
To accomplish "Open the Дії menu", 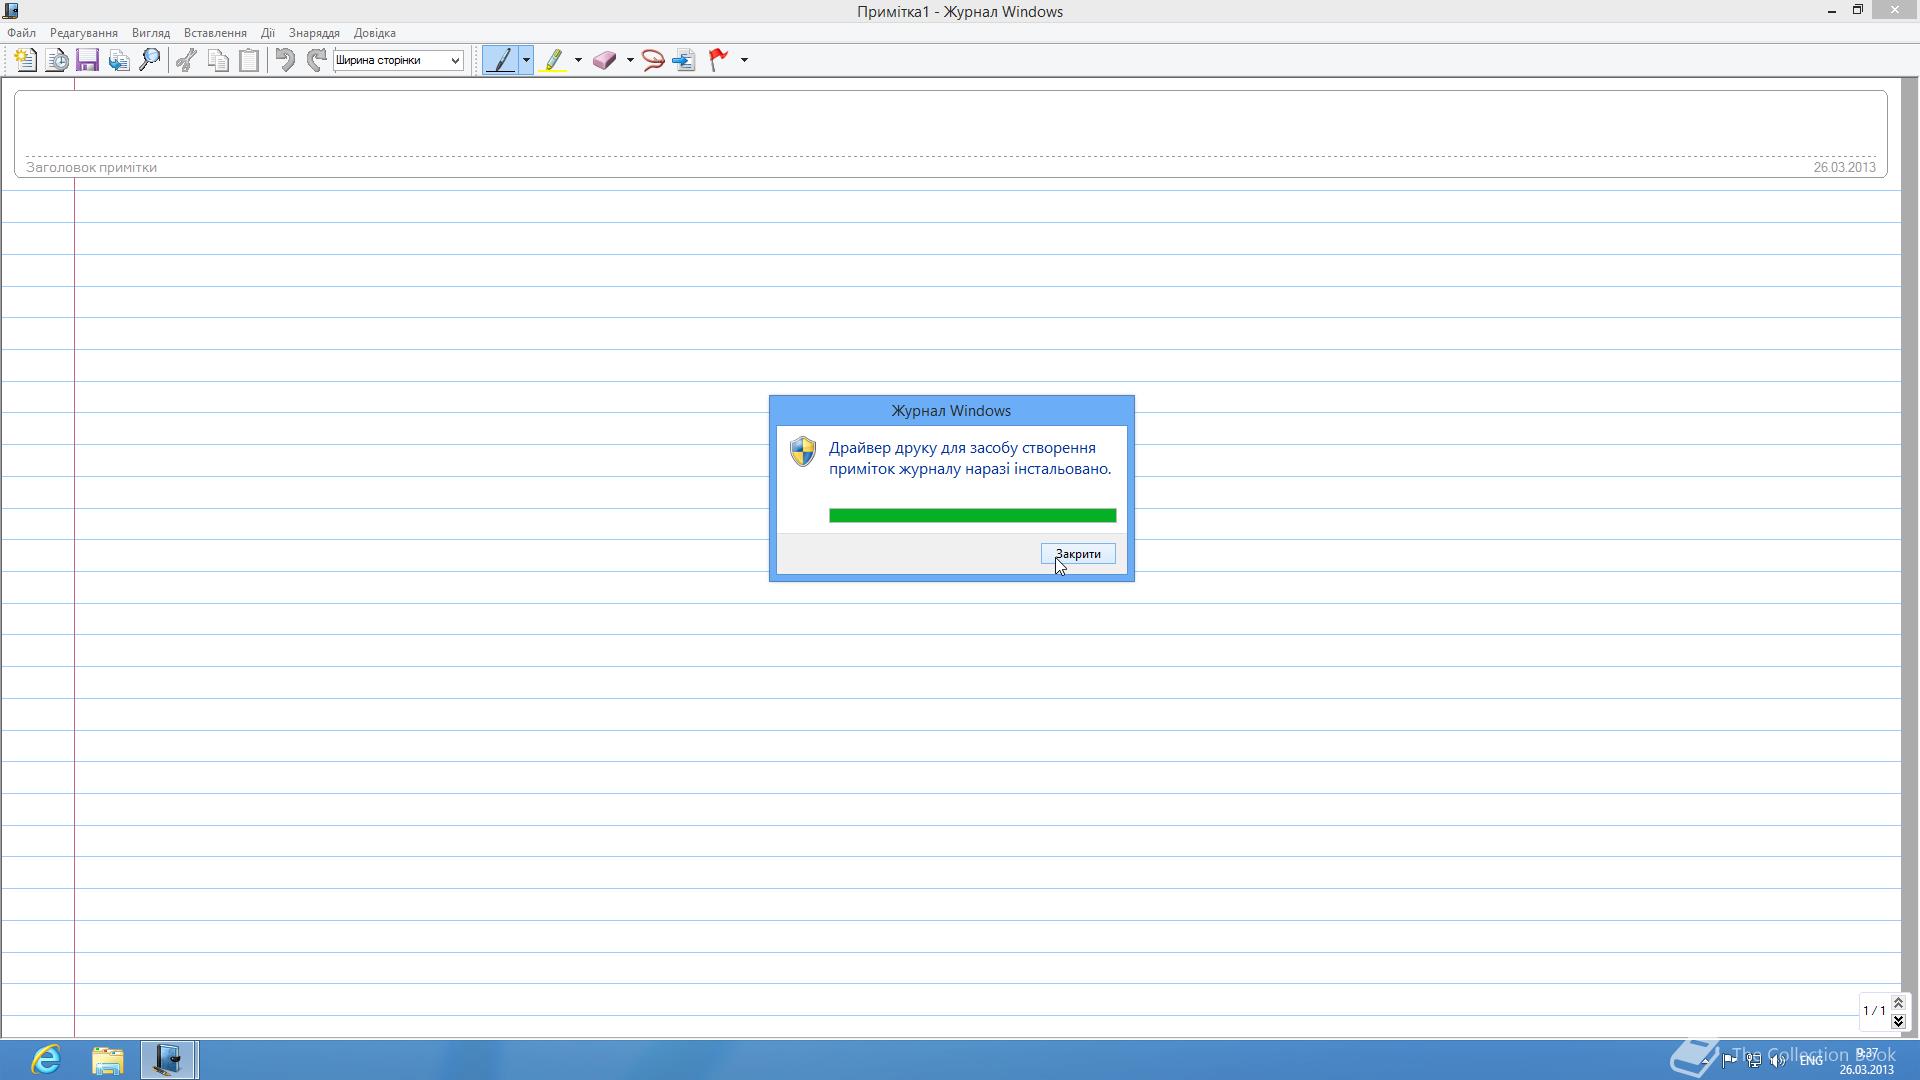I will [268, 33].
